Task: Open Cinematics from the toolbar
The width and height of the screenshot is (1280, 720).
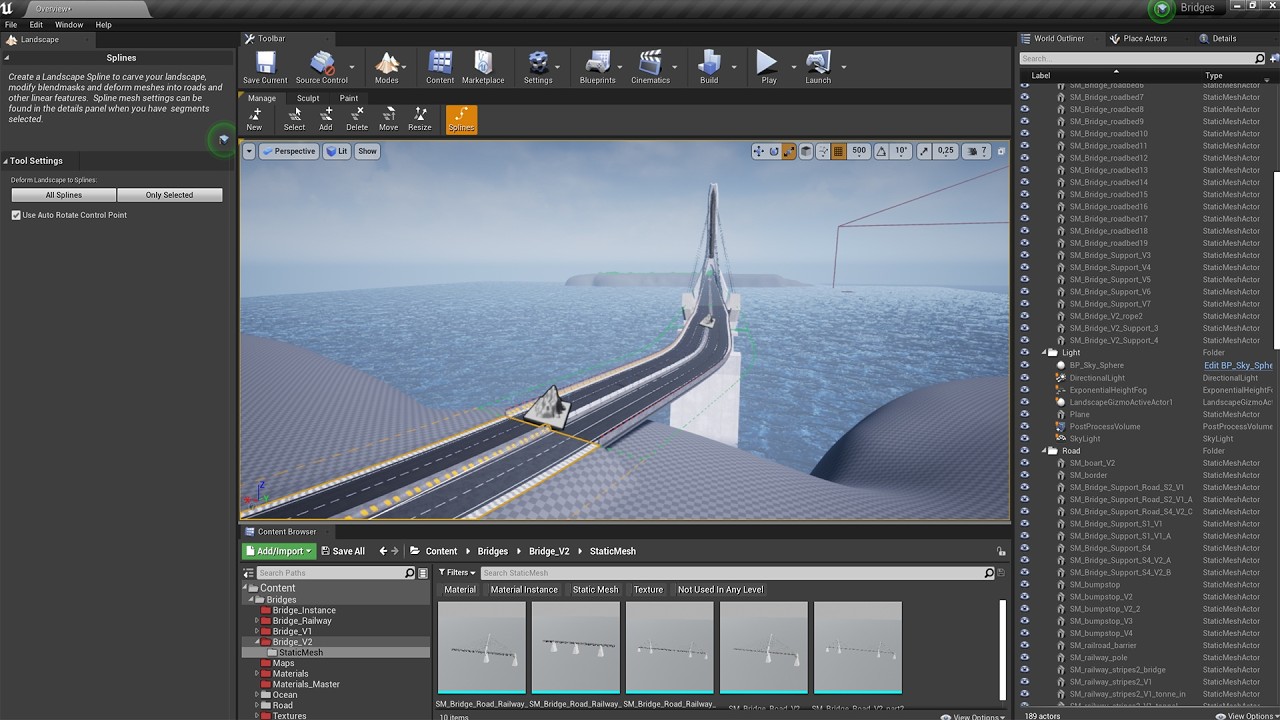Action: (650, 67)
